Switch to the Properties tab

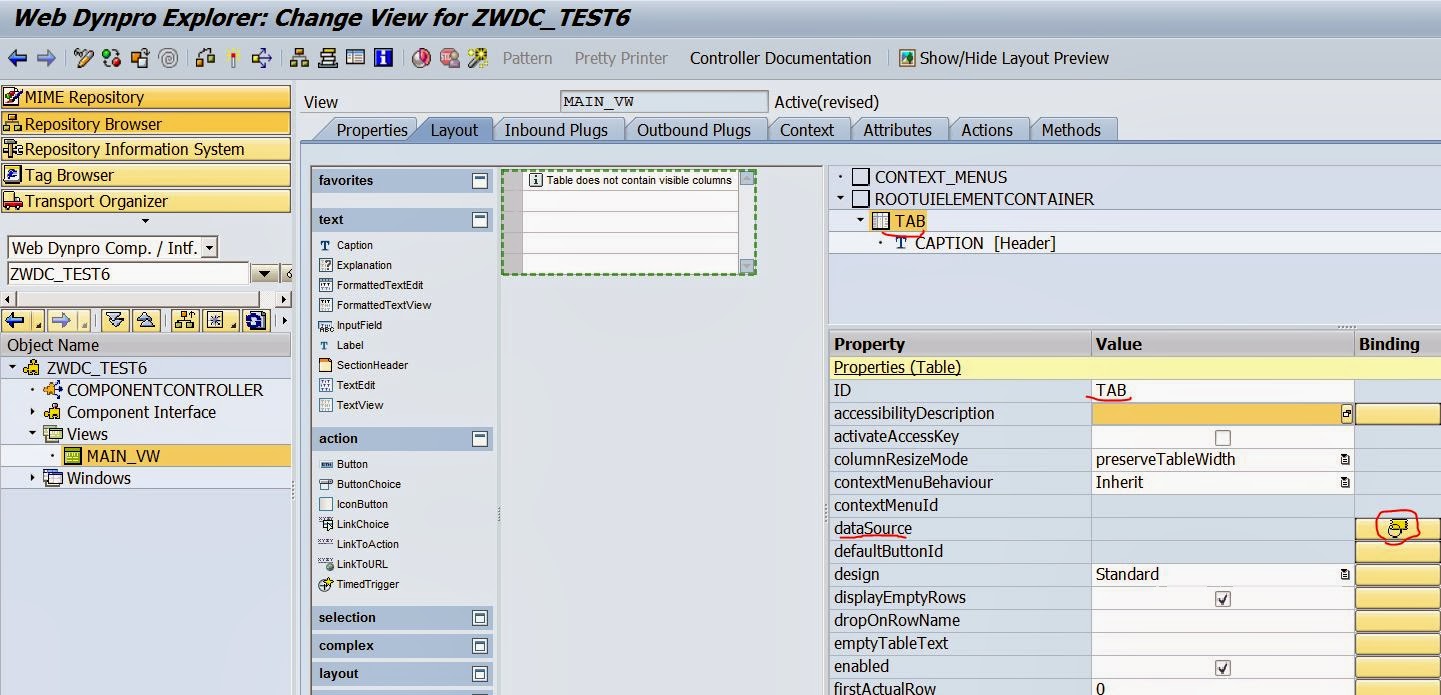click(371, 130)
